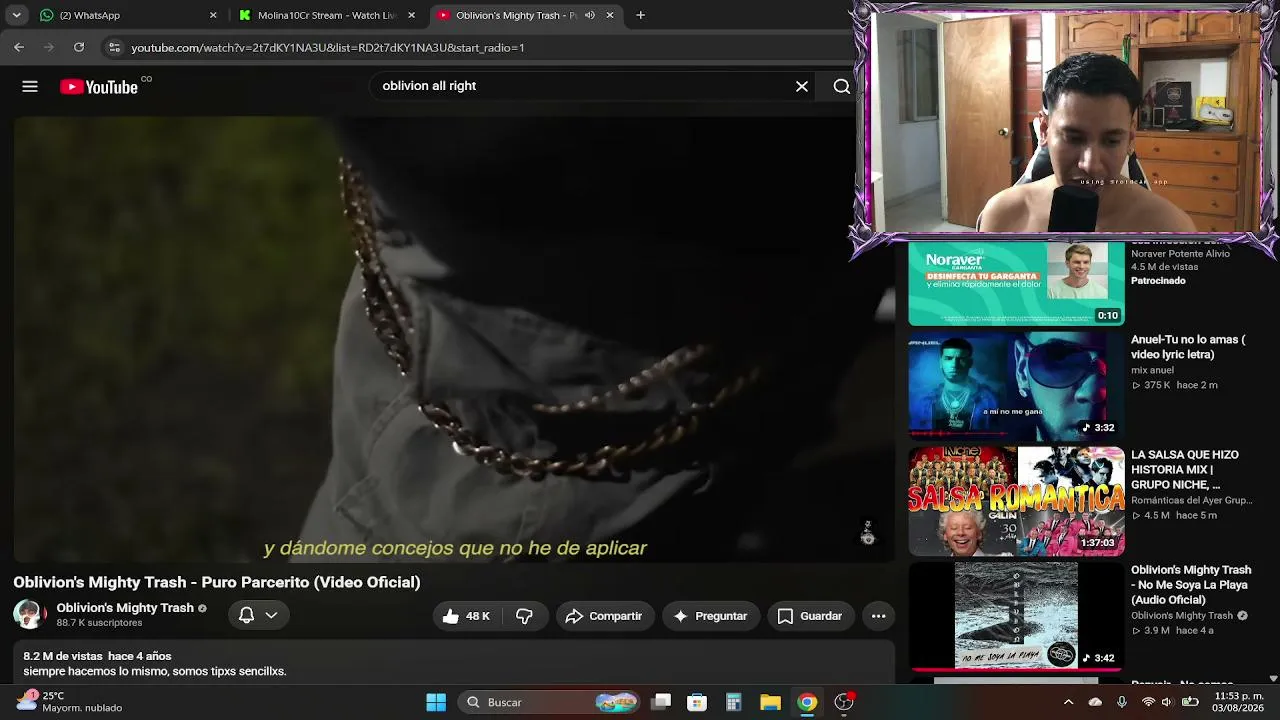Viewport: 1280px width, 720px height.
Task: Clear the YouTube search text
Action: [802, 87]
